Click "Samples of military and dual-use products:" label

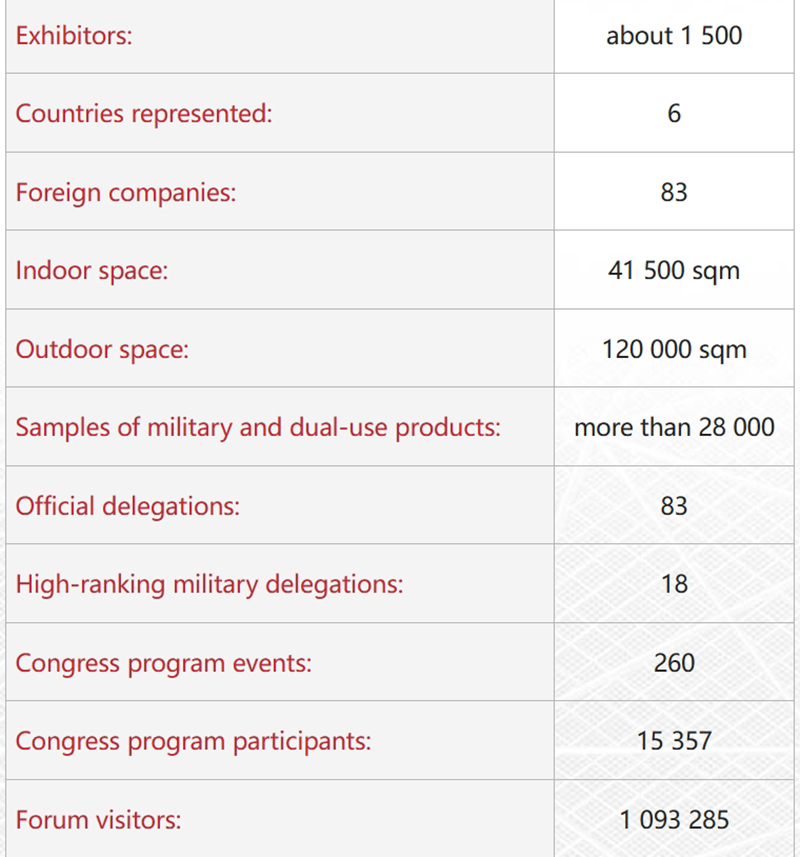pyautogui.click(x=258, y=427)
